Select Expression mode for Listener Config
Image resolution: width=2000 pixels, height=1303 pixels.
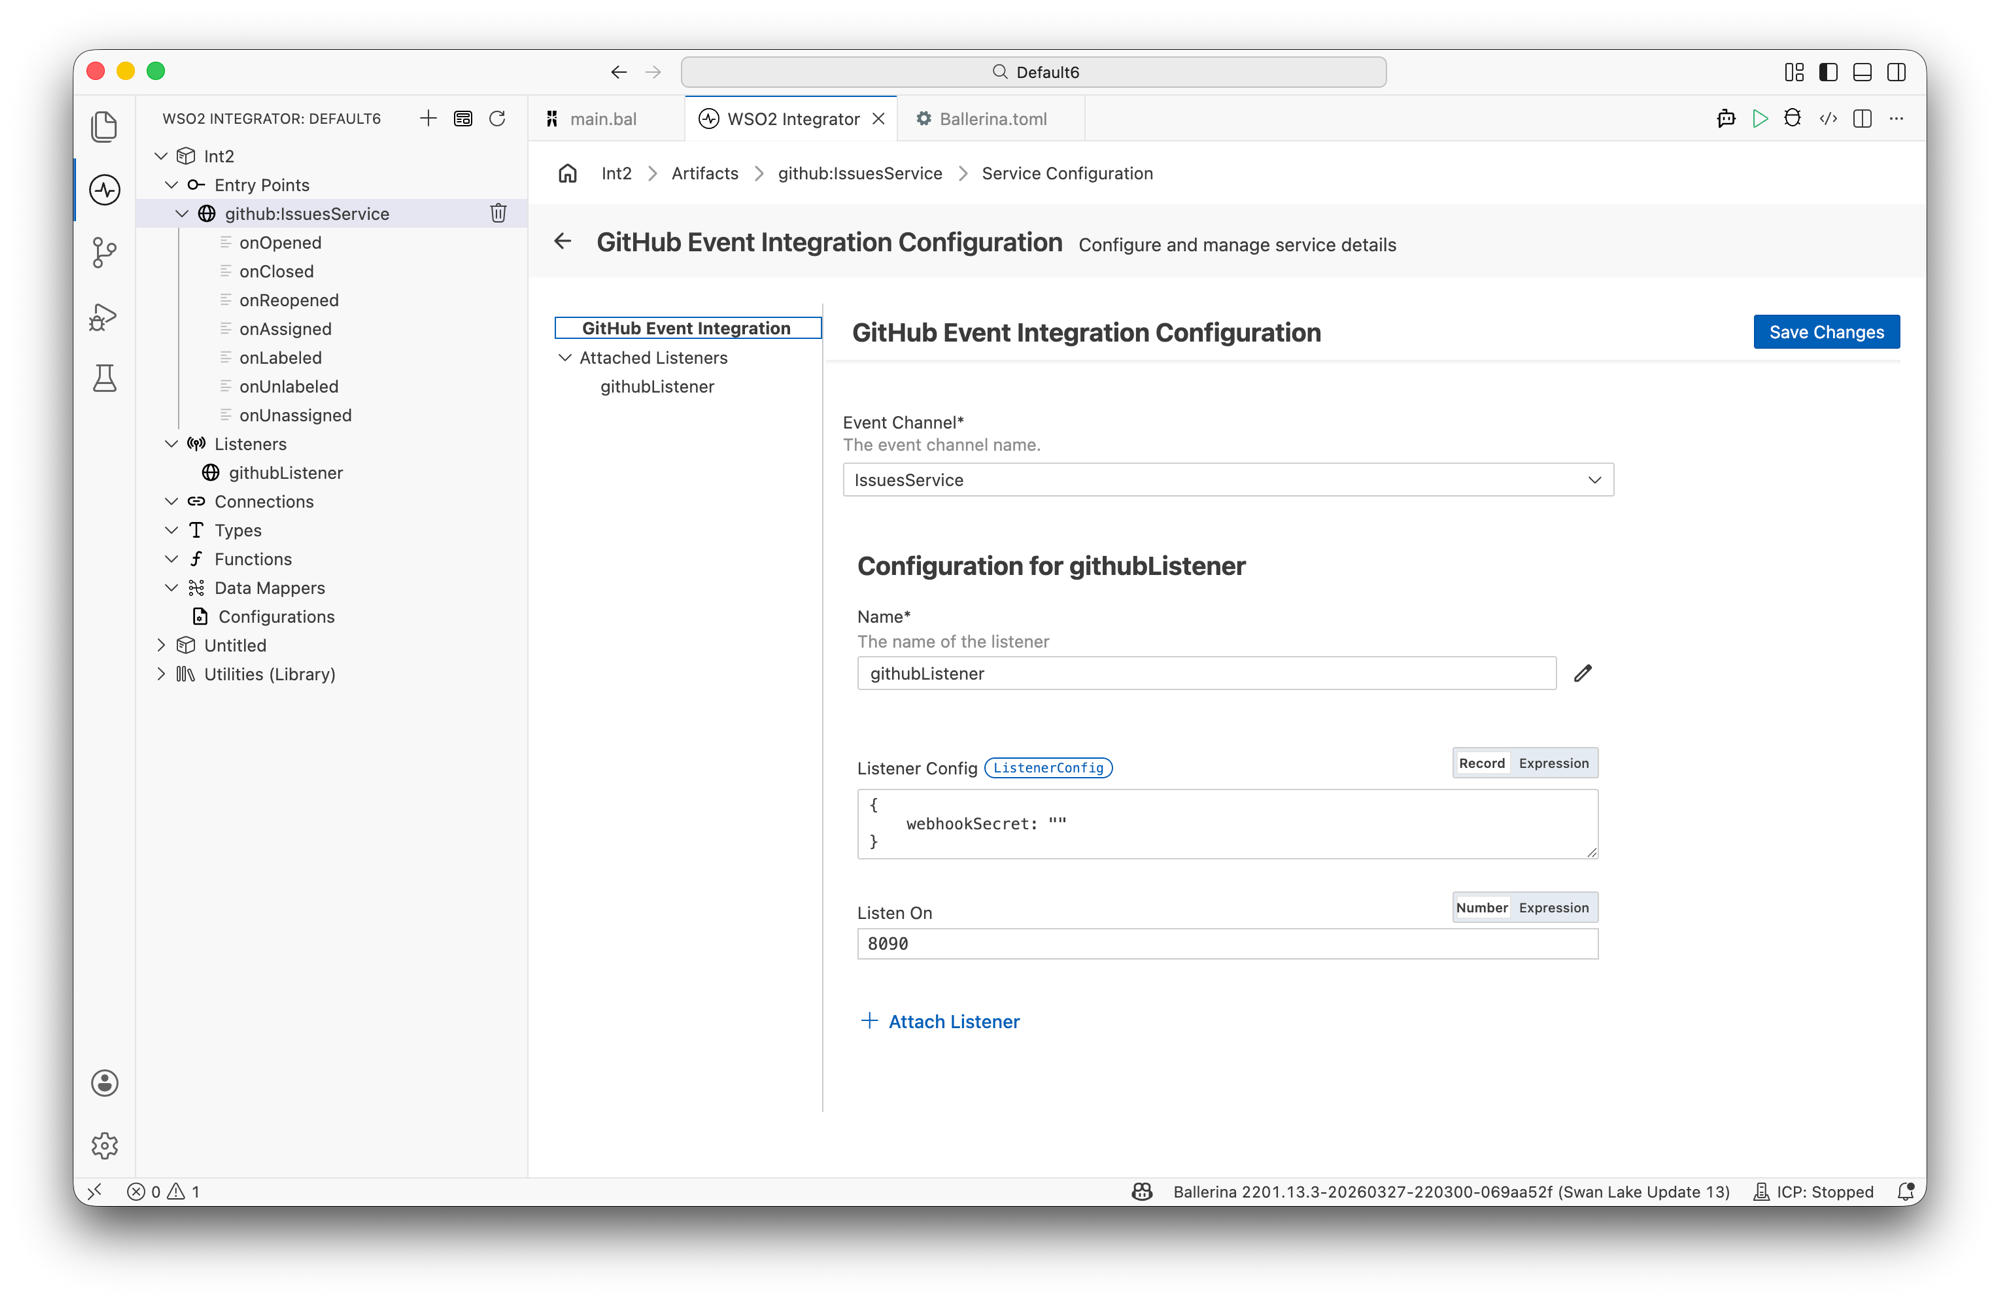tap(1553, 763)
